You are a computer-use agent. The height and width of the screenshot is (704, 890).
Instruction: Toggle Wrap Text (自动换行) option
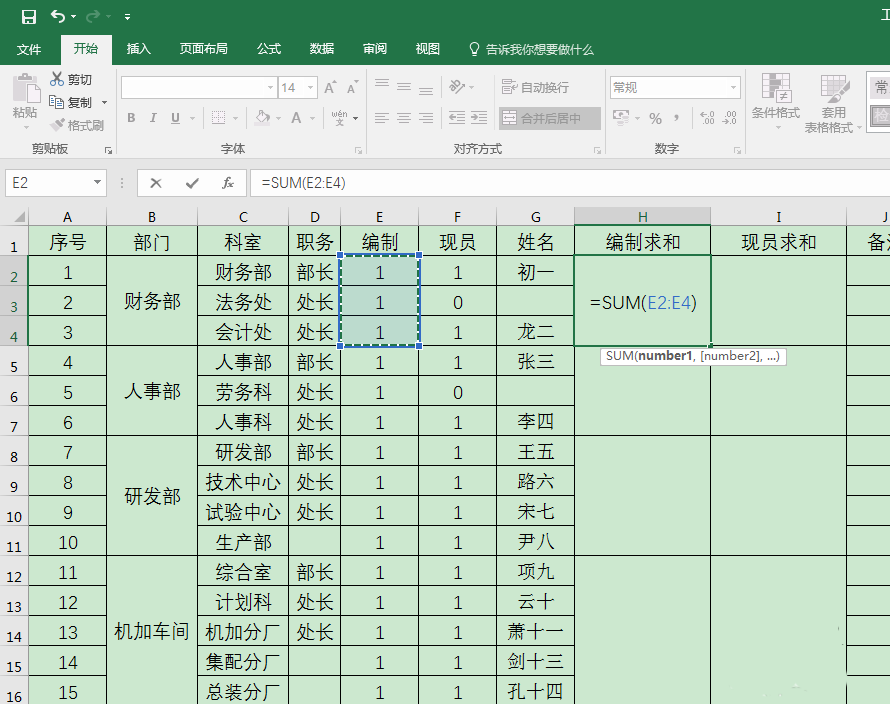tap(535, 88)
